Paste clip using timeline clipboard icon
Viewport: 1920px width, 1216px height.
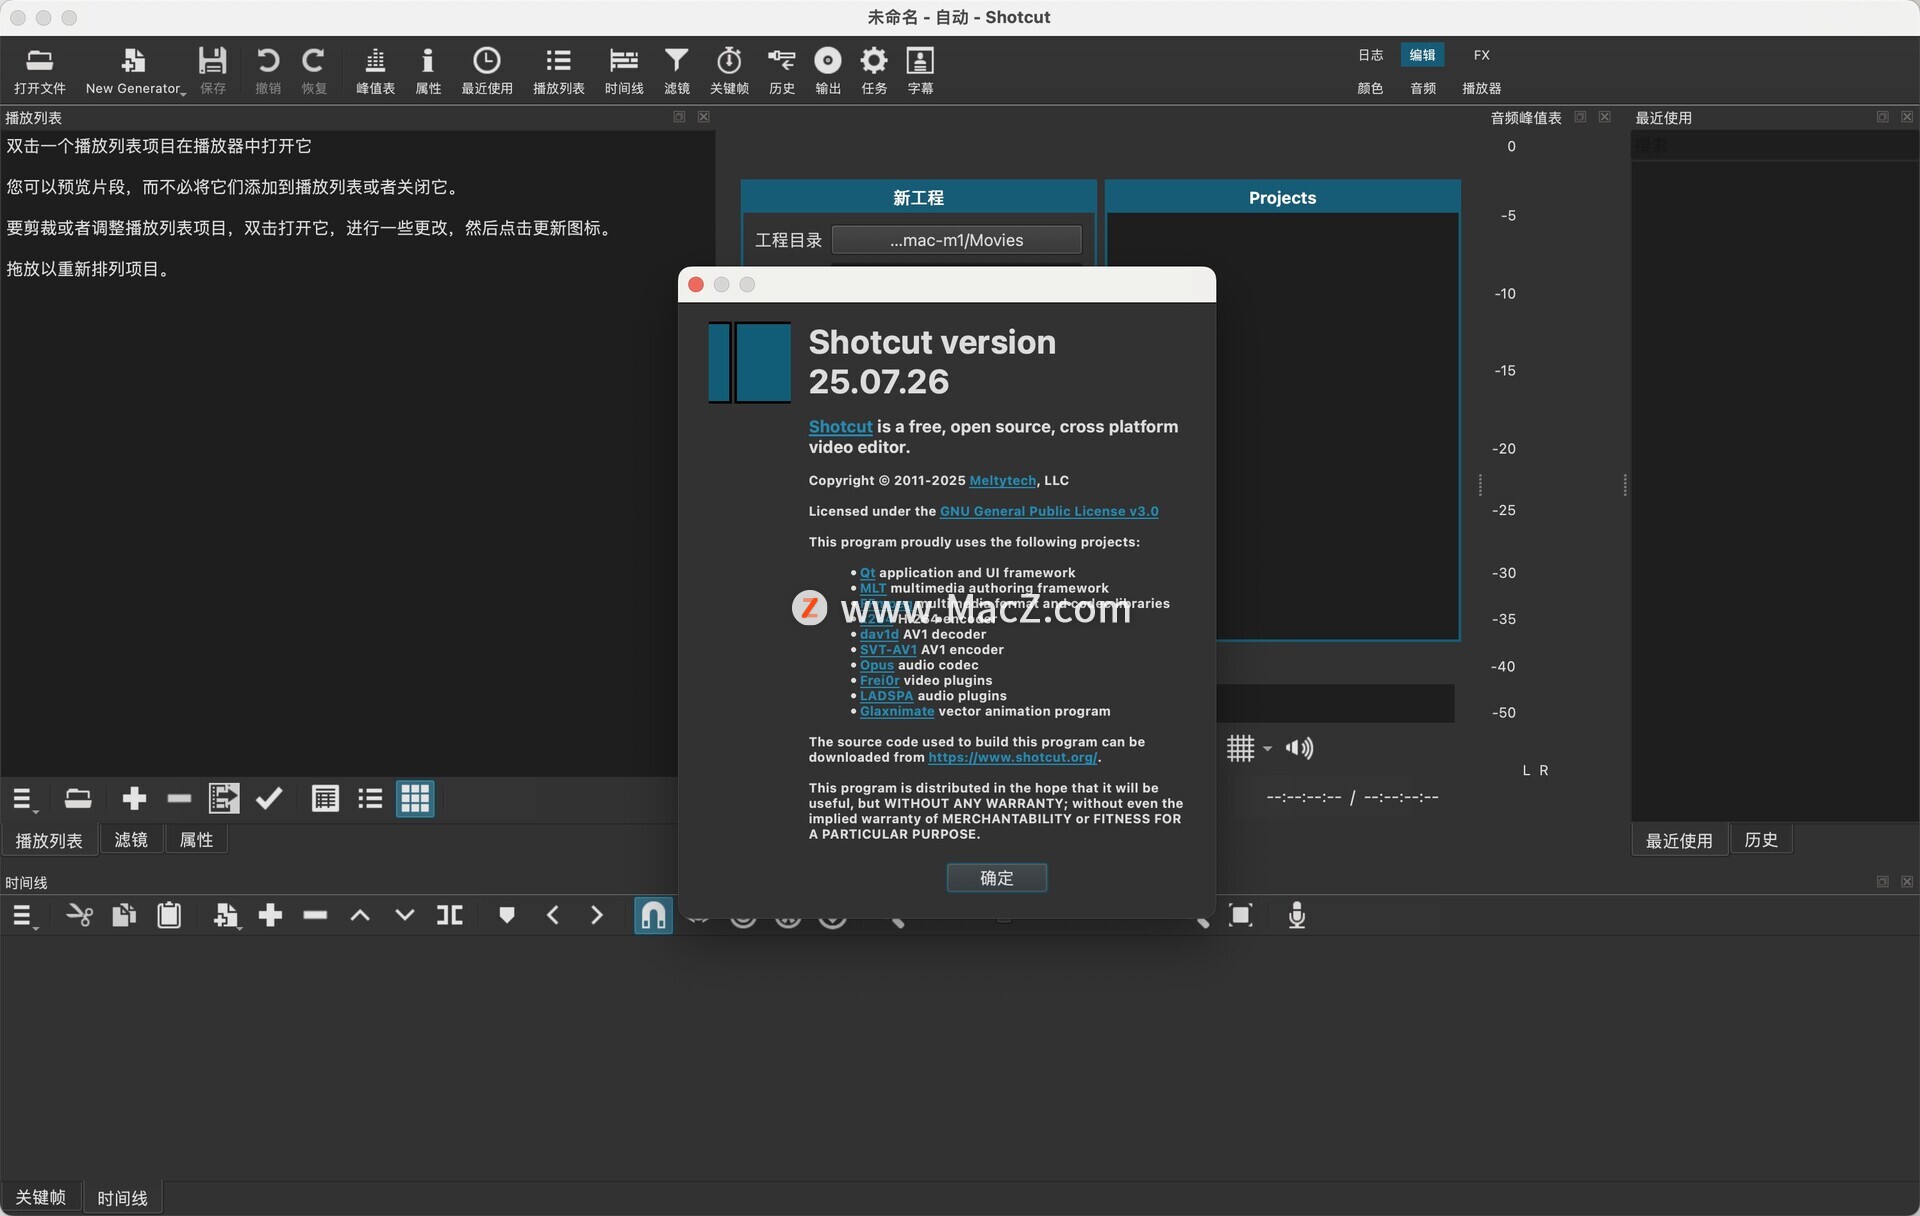coord(169,915)
